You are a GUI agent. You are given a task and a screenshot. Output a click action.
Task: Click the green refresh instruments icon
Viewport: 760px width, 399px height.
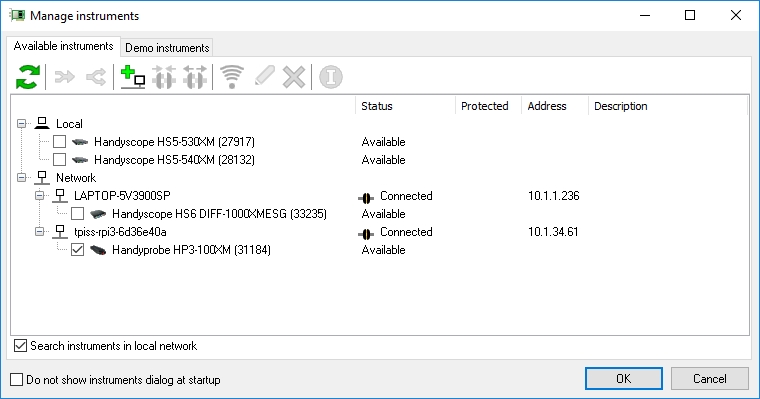pyautogui.click(x=28, y=77)
